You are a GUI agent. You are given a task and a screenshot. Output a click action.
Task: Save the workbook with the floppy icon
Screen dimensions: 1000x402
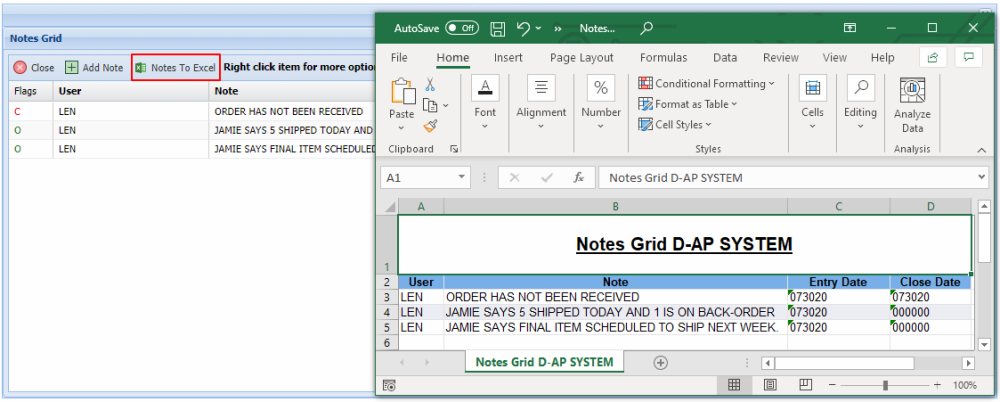click(x=497, y=28)
